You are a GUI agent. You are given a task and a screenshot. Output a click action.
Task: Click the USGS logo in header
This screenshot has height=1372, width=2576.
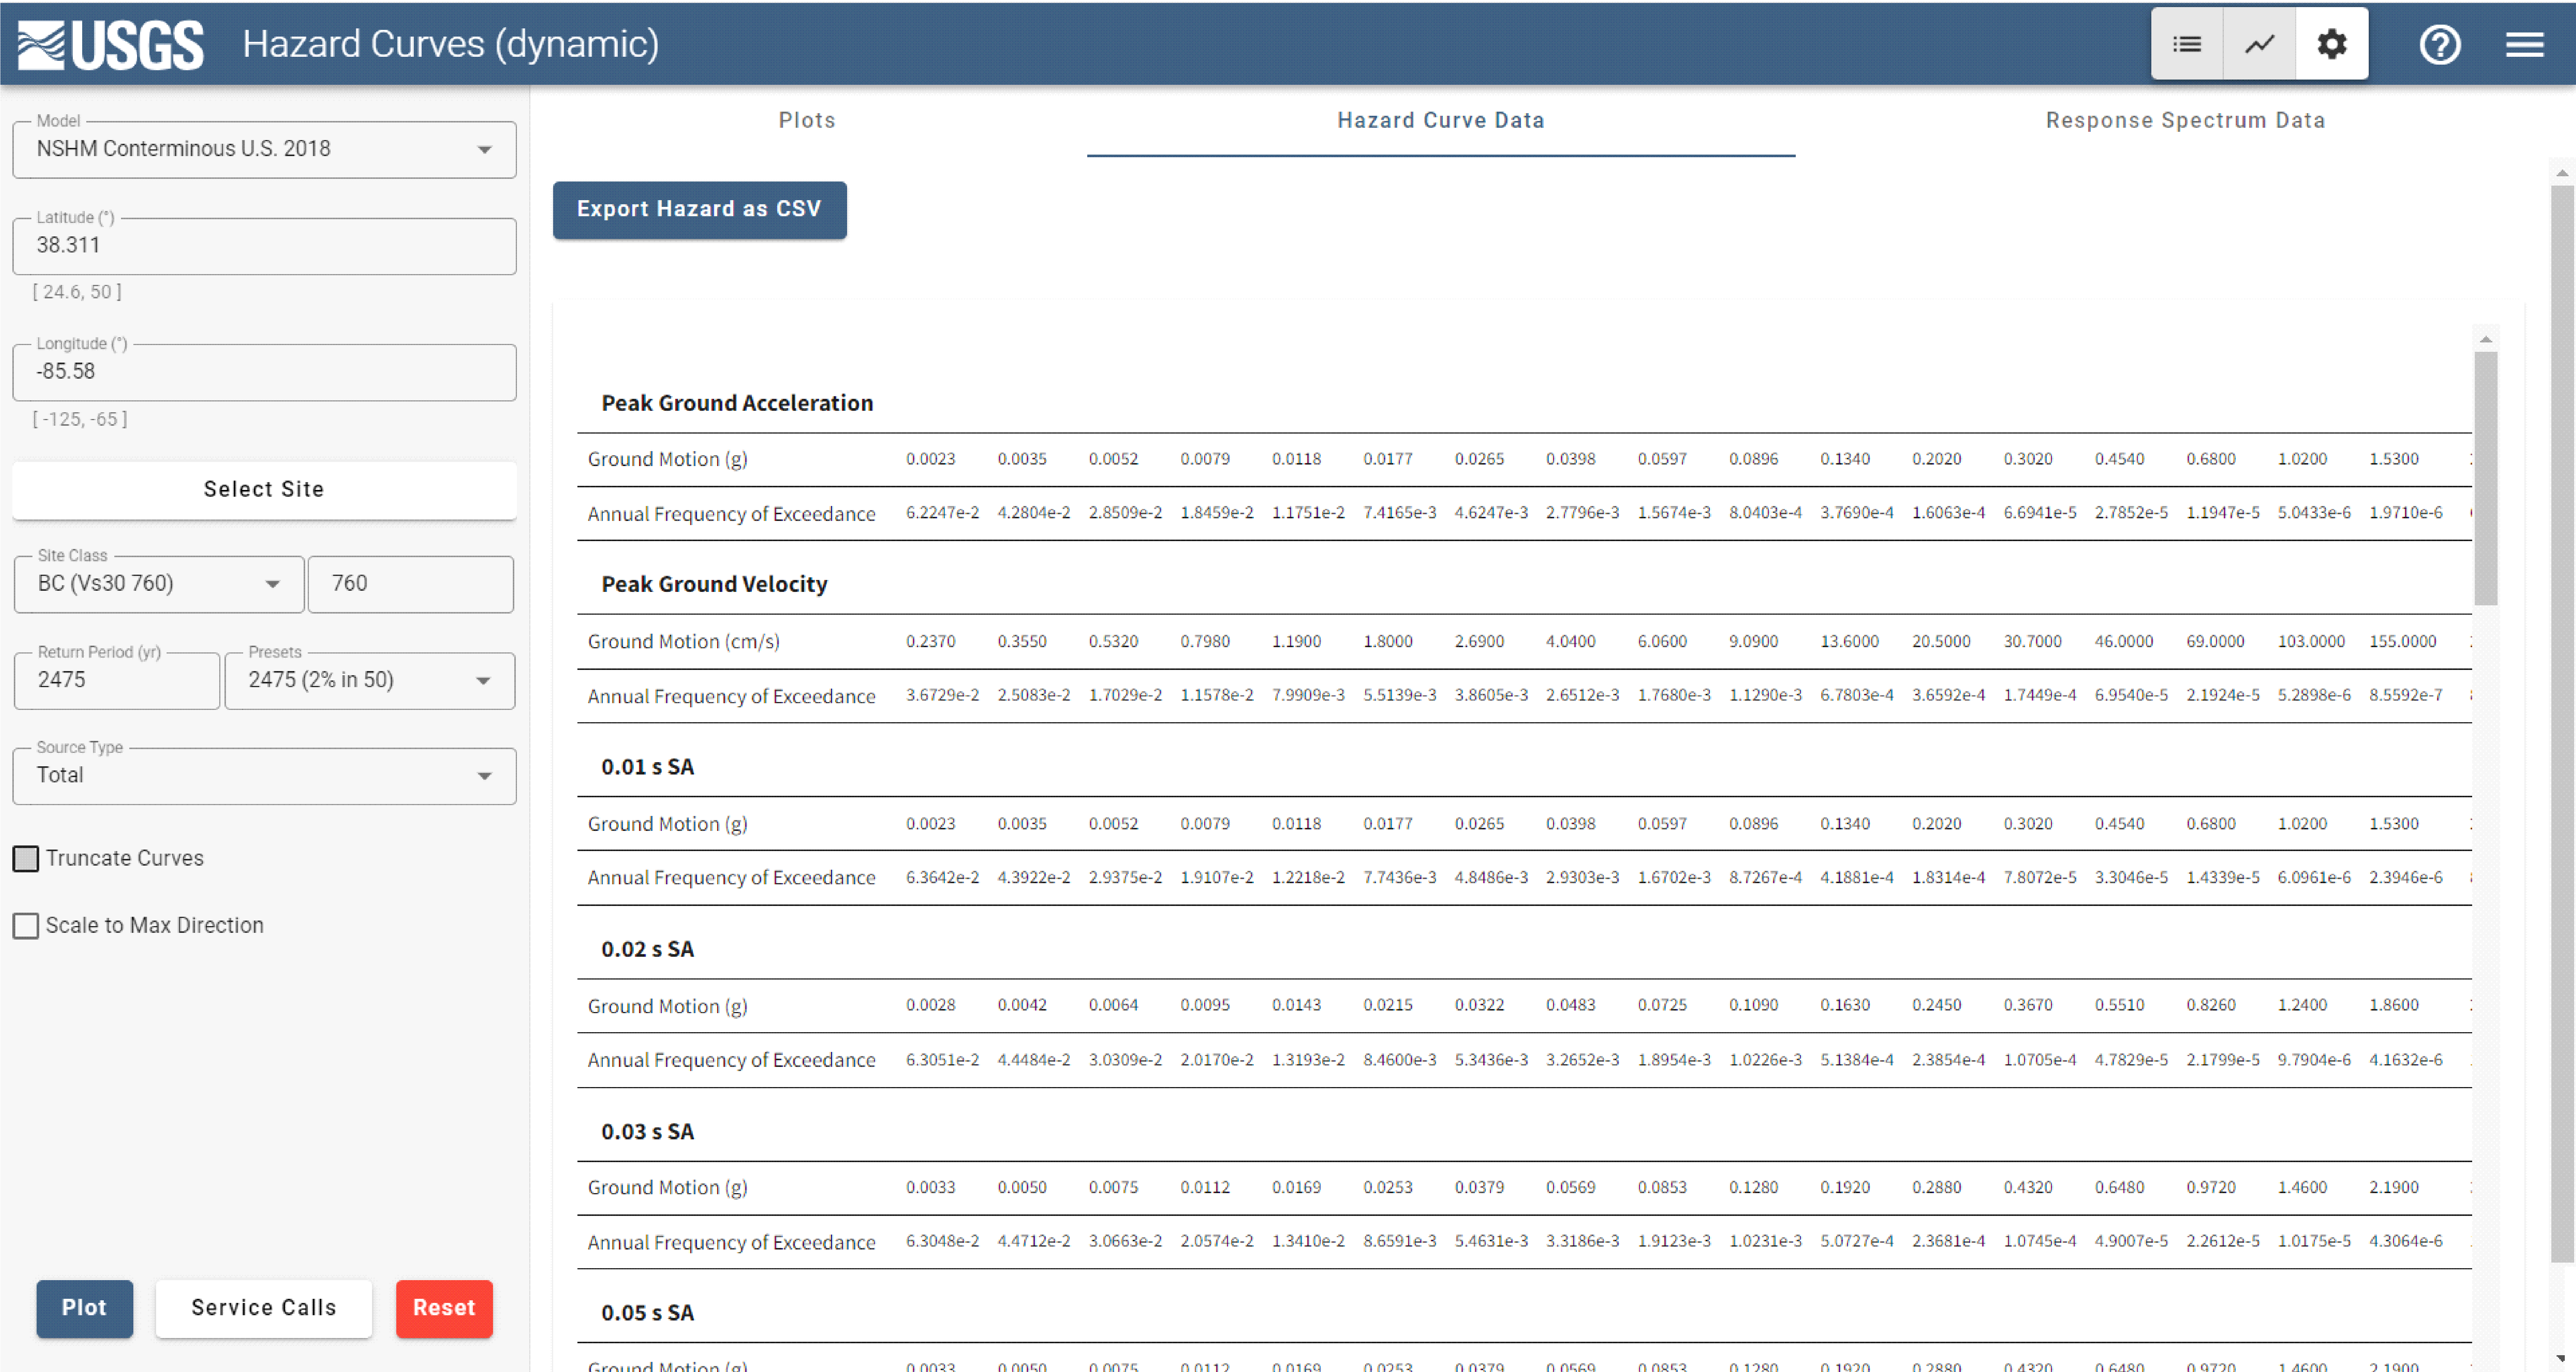111,45
